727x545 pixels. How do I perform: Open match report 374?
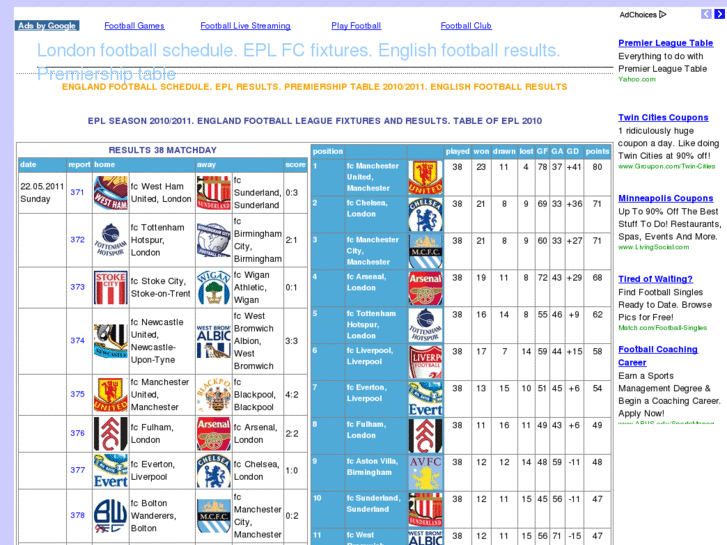click(77, 340)
